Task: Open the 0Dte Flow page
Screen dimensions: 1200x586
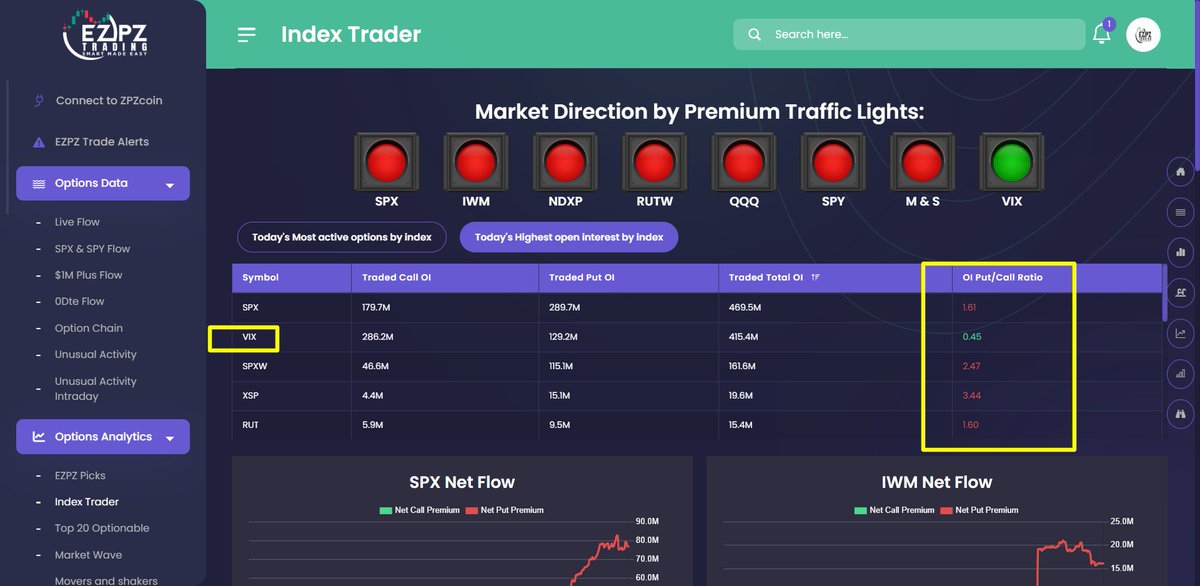Action: tap(79, 301)
